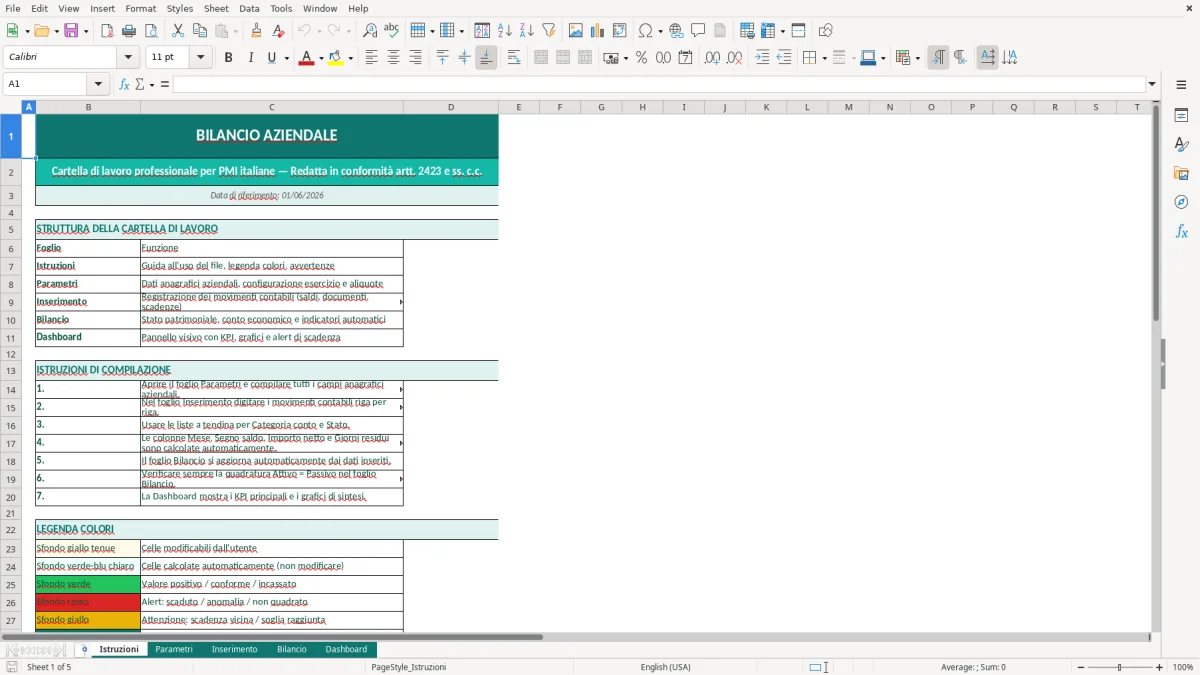Screen dimensions: 1200x675
Task: Open the Format menu
Action: click(x=140, y=8)
